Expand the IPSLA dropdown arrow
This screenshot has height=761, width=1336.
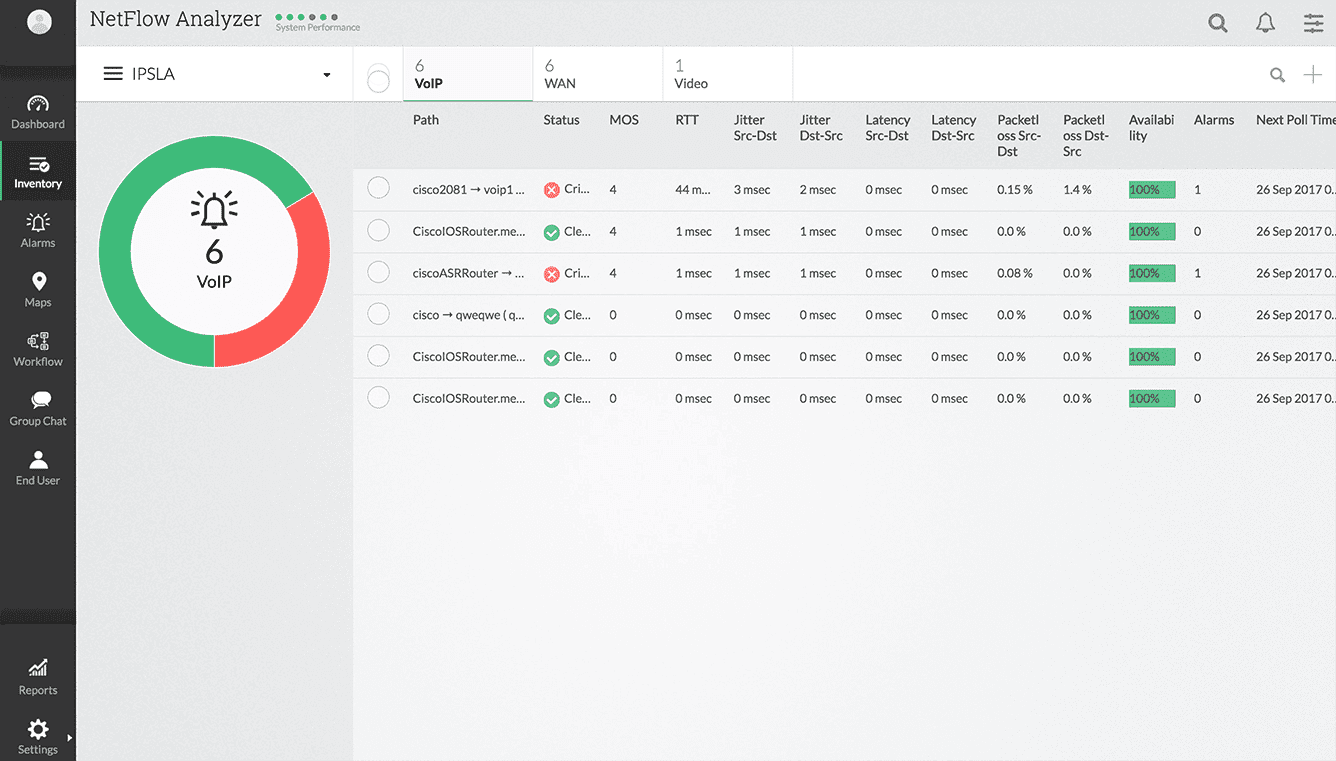326,75
